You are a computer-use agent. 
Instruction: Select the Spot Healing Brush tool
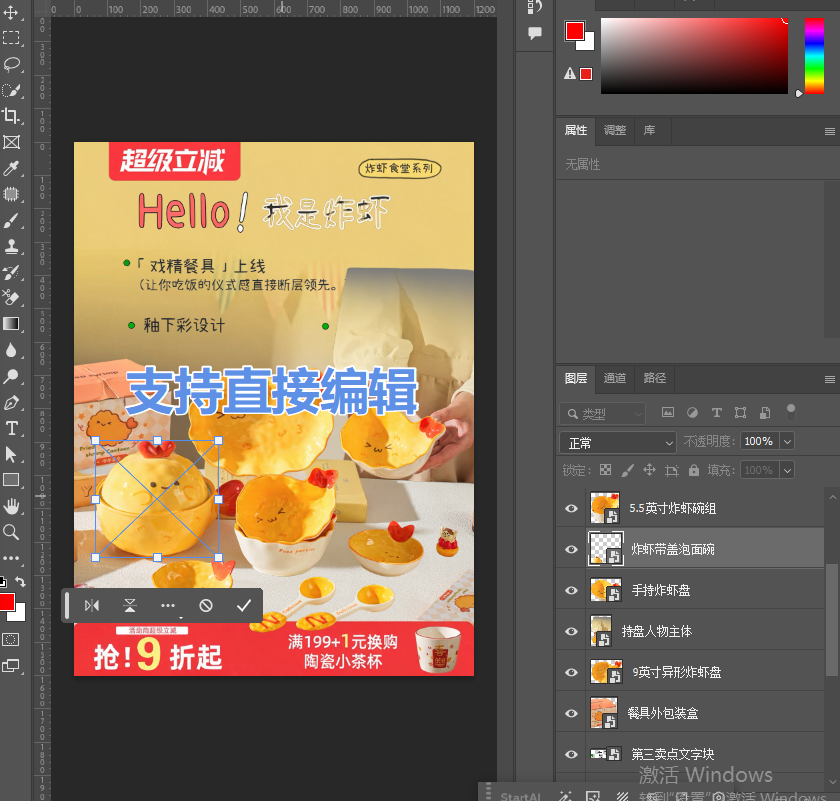pyautogui.click(x=11, y=194)
